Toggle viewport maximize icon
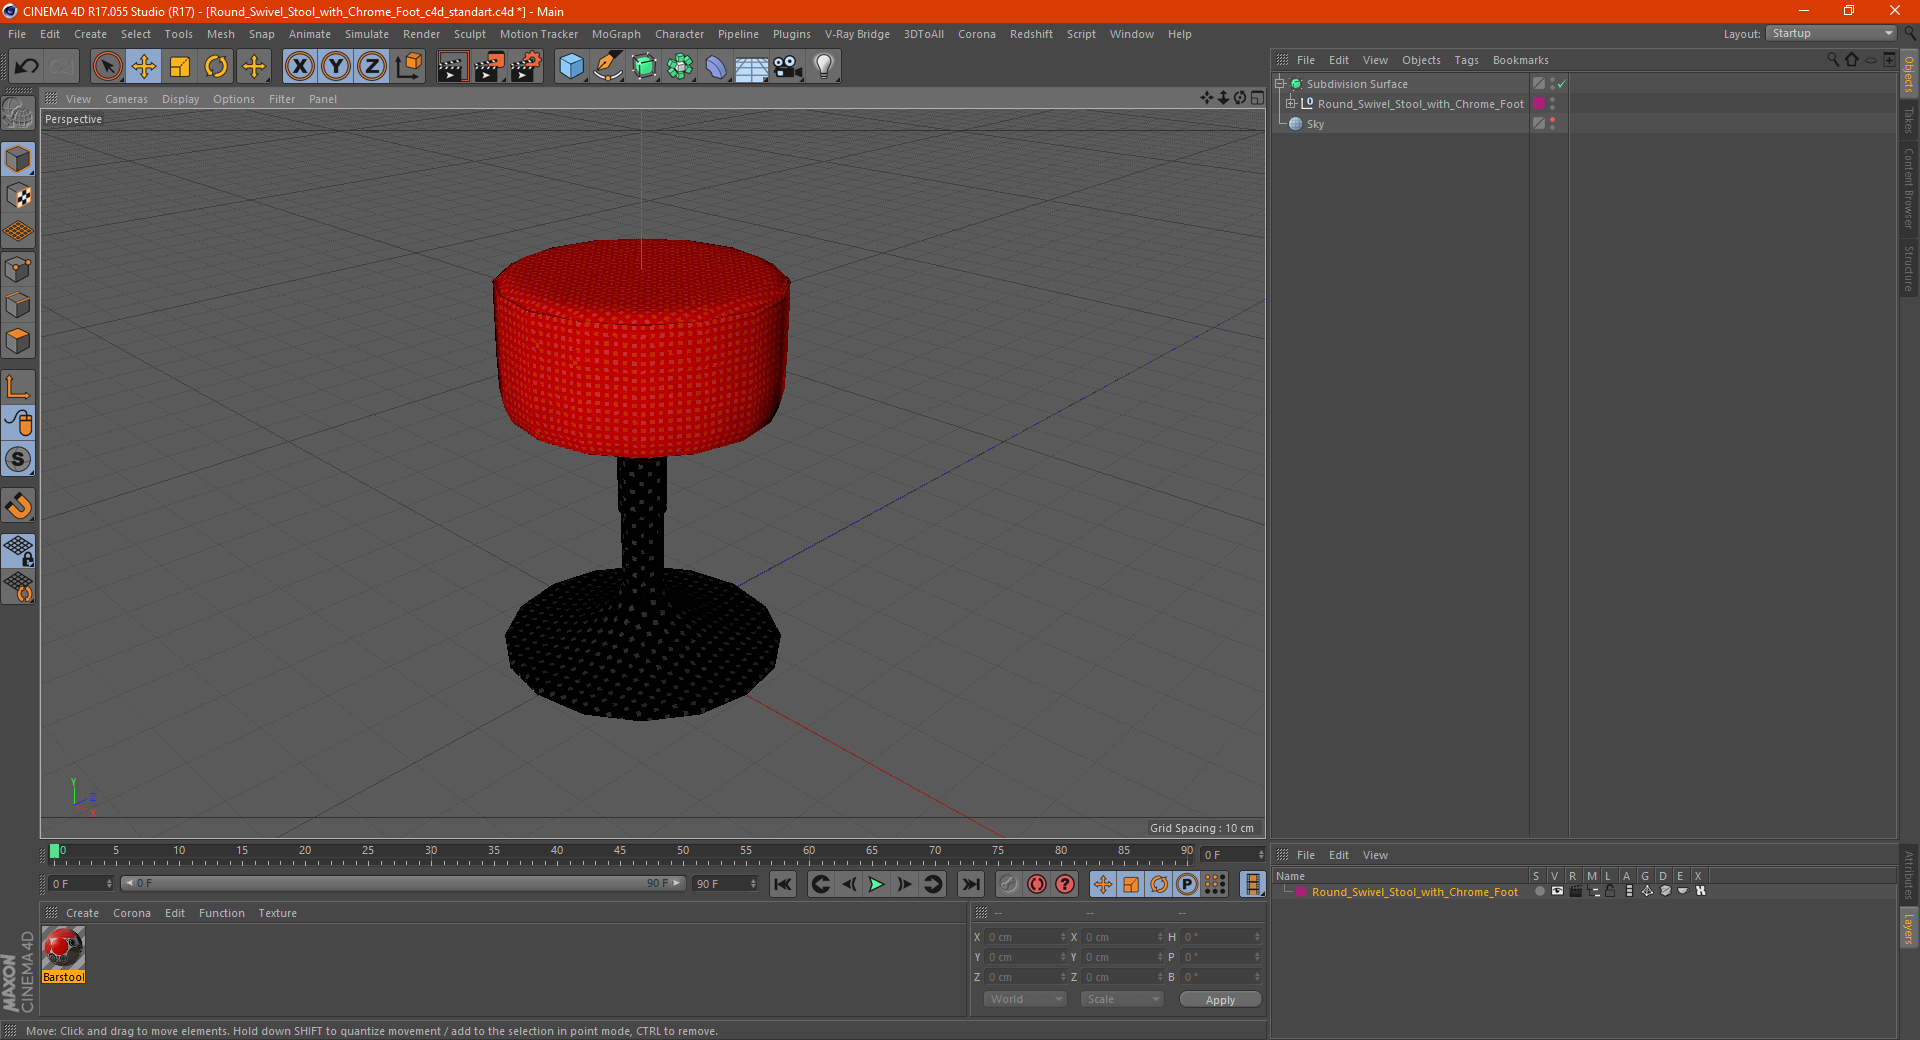This screenshot has height=1040, width=1920. pyautogui.click(x=1257, y=98)
